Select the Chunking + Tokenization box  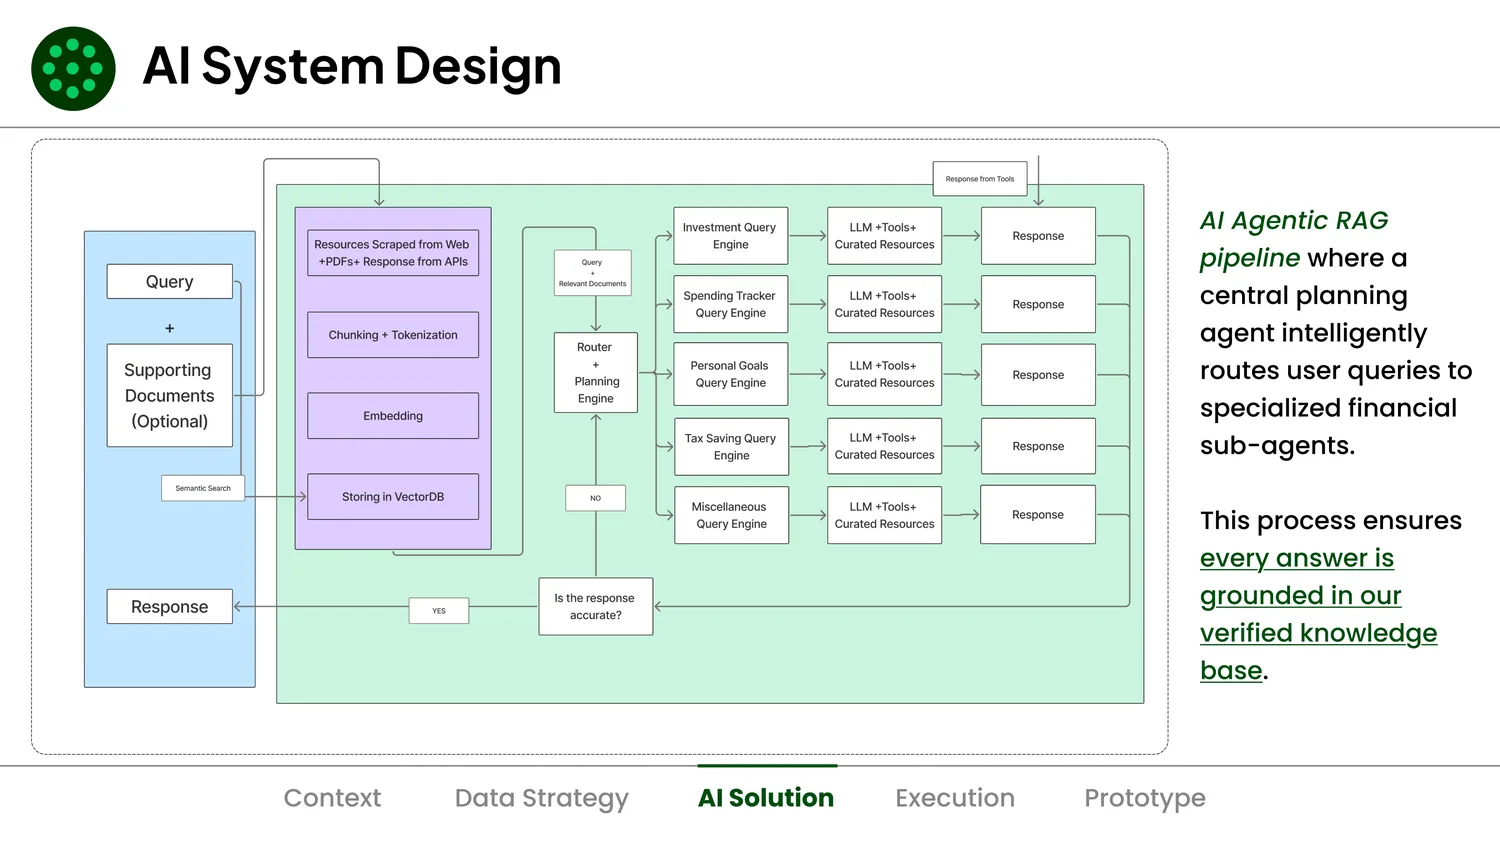393,335
